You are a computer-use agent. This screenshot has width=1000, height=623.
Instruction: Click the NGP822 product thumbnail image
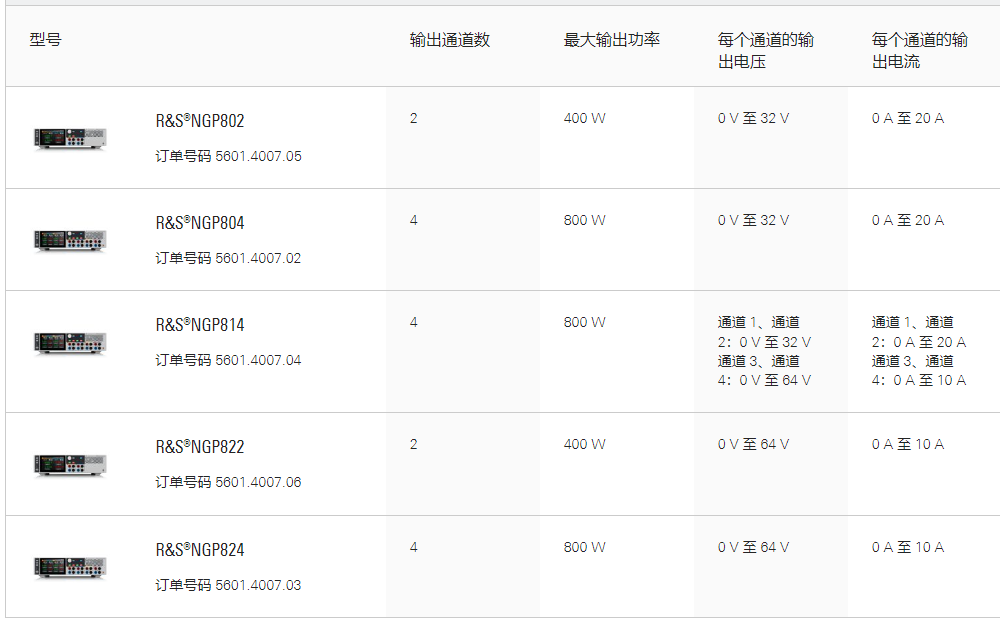tap(70, 465)
